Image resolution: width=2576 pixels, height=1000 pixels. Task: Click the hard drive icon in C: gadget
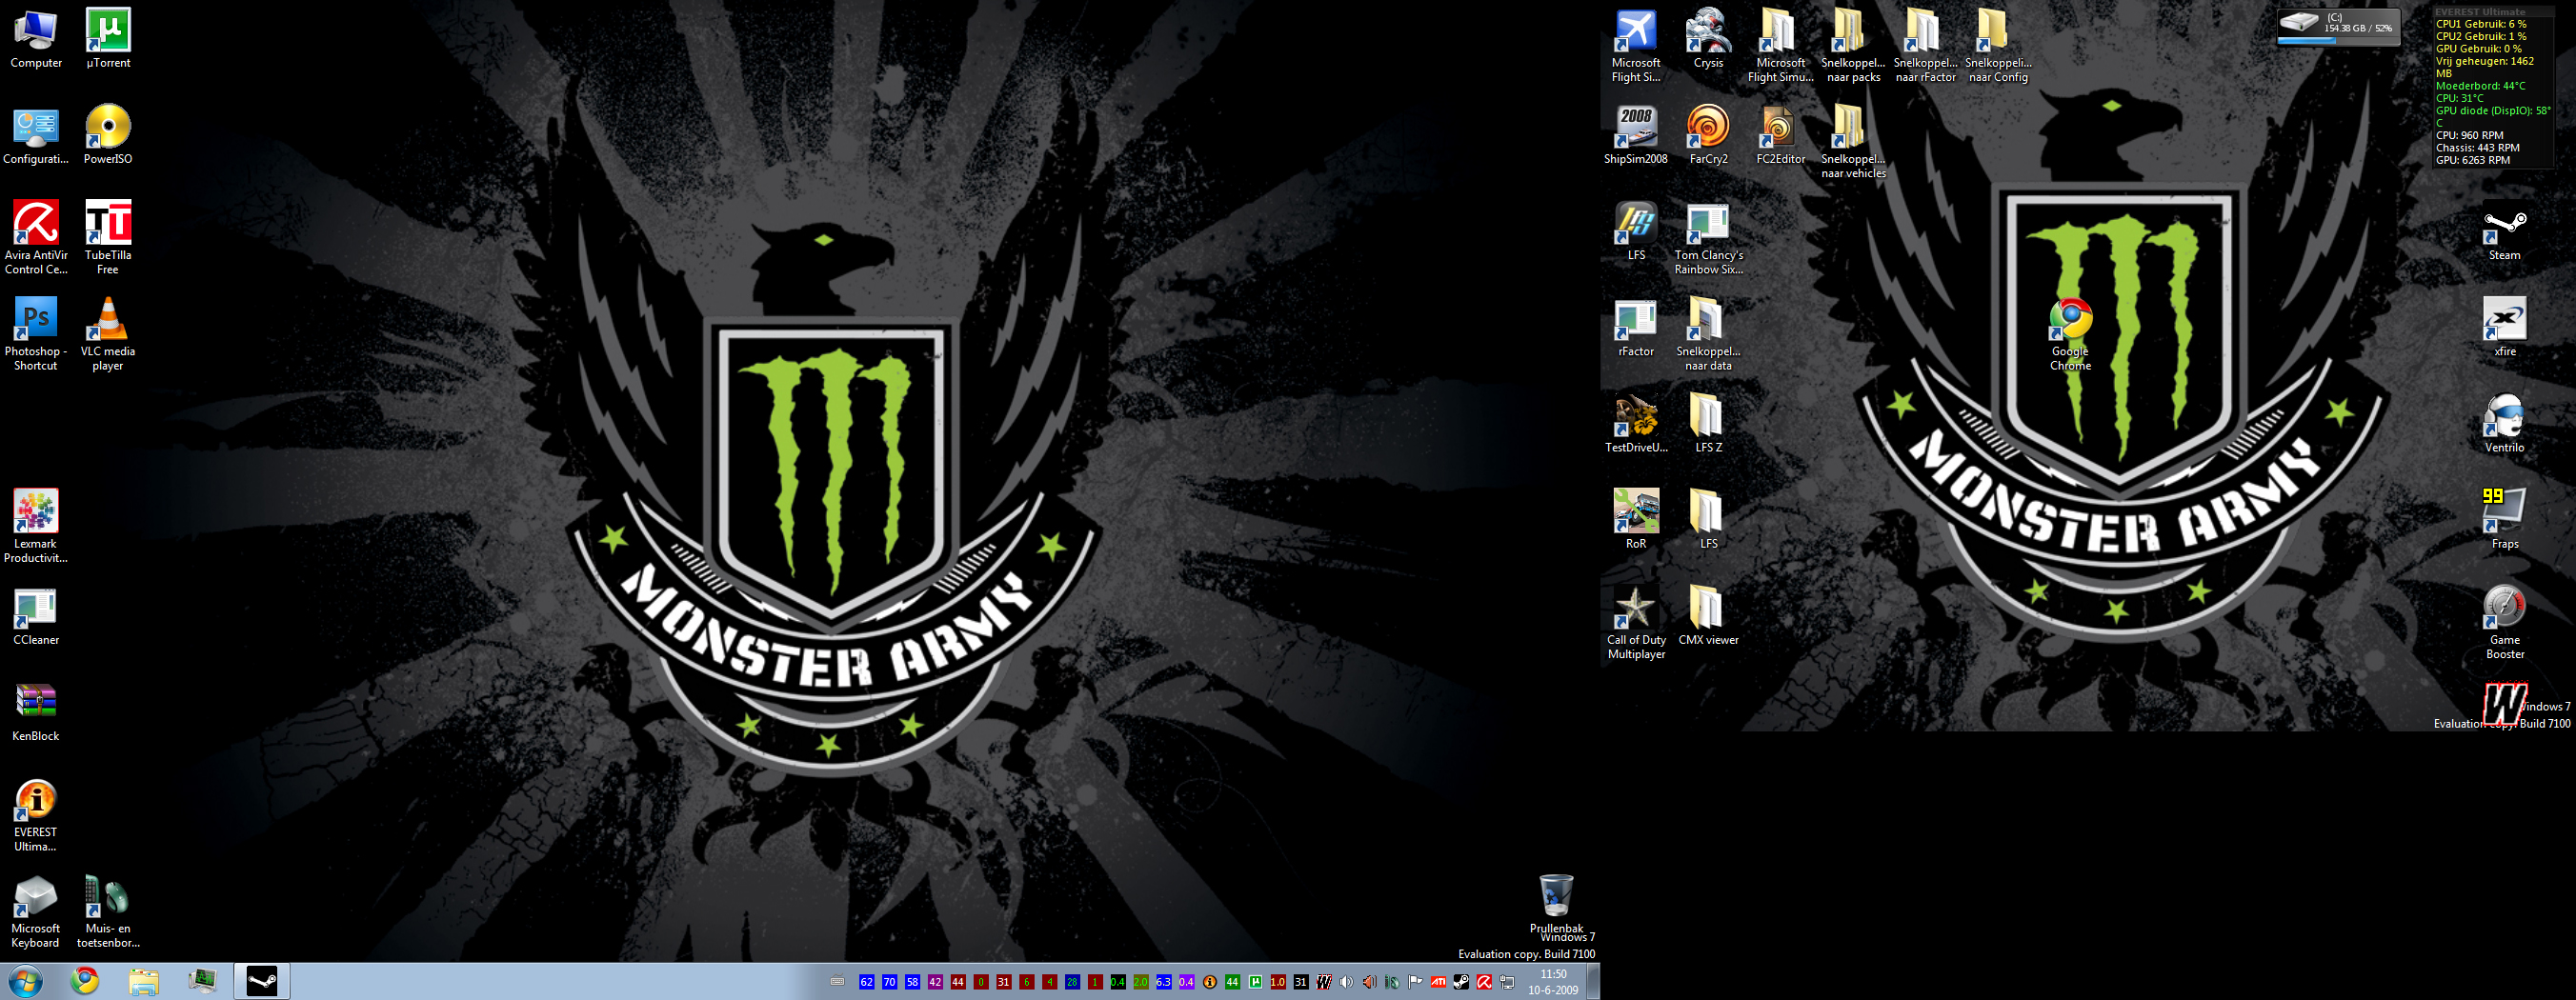(x=2298, y=22)
